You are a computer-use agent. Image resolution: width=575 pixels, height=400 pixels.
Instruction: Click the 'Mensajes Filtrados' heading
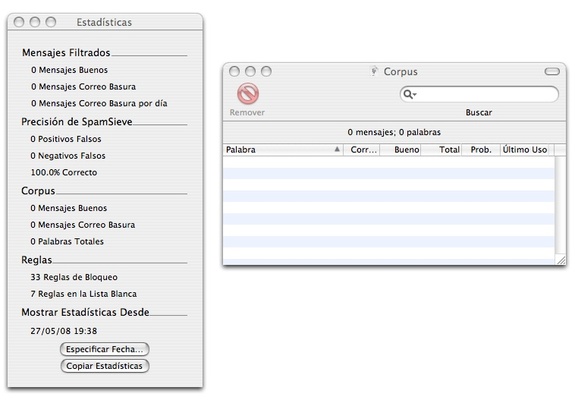[66, 53]
